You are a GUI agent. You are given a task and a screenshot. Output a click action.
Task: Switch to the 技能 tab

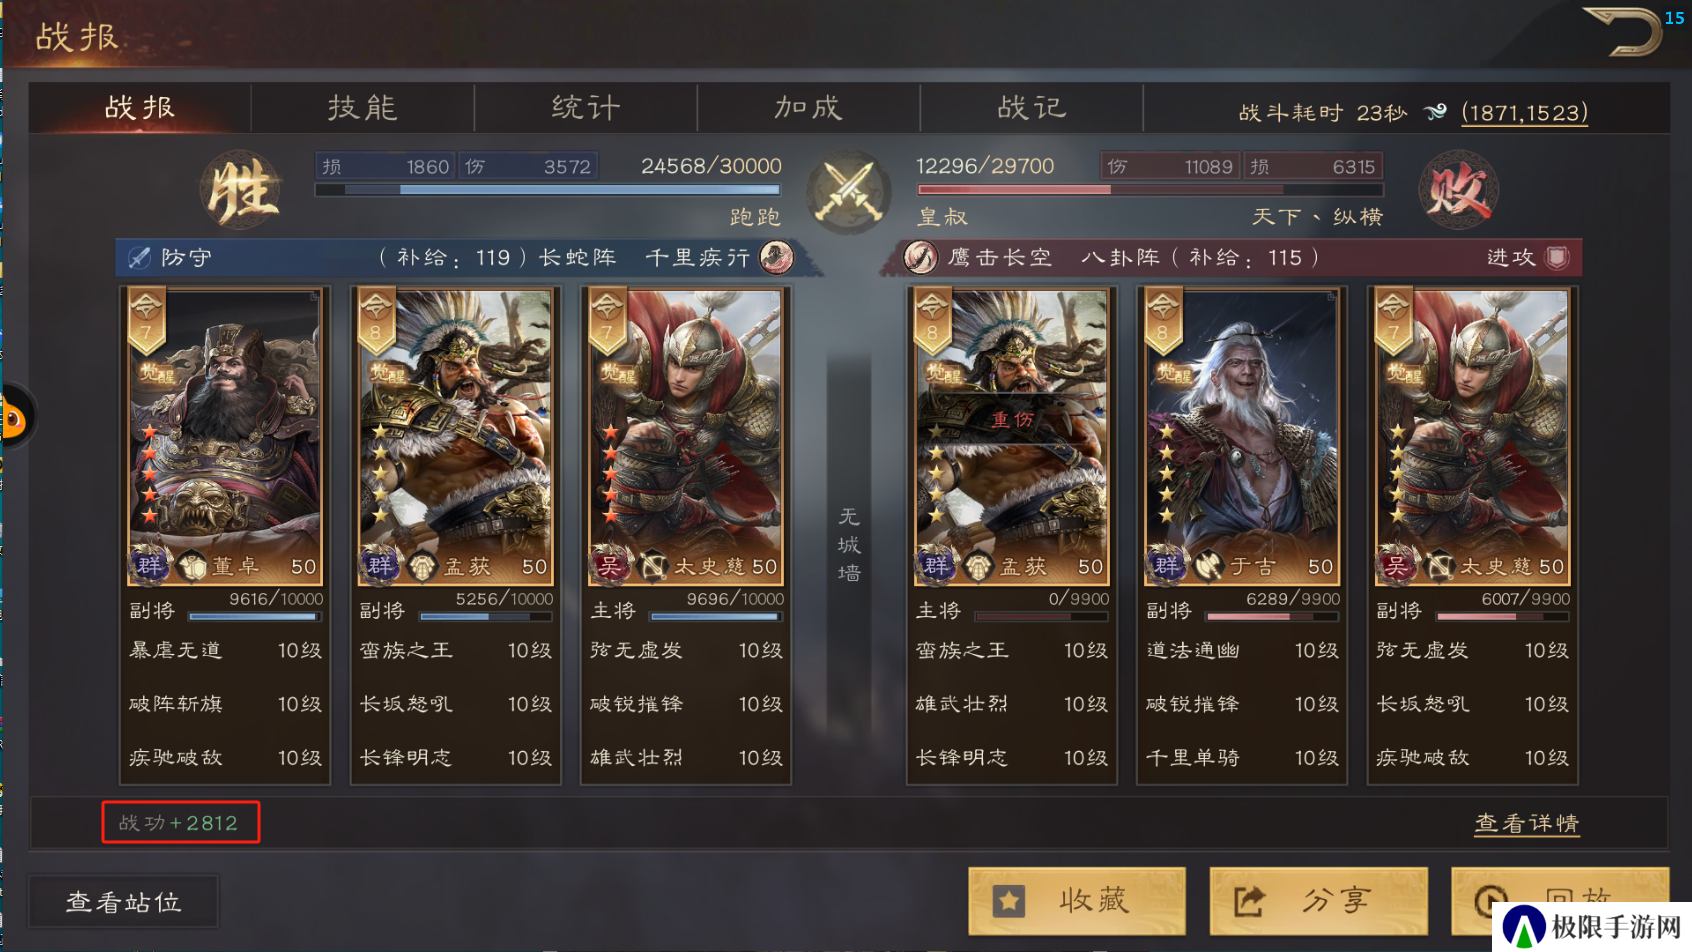363,107
